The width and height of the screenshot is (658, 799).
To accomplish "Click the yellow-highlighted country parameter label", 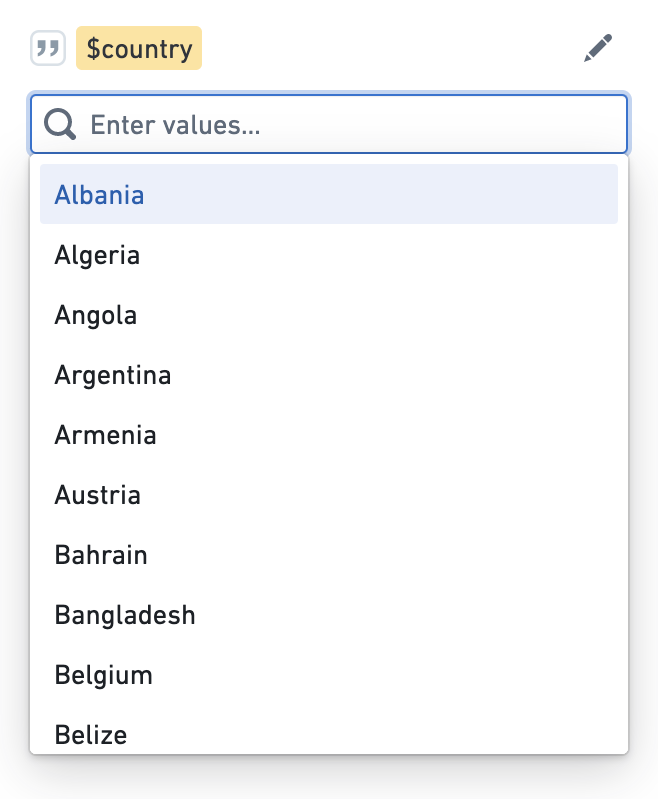I will pos(139,48).
